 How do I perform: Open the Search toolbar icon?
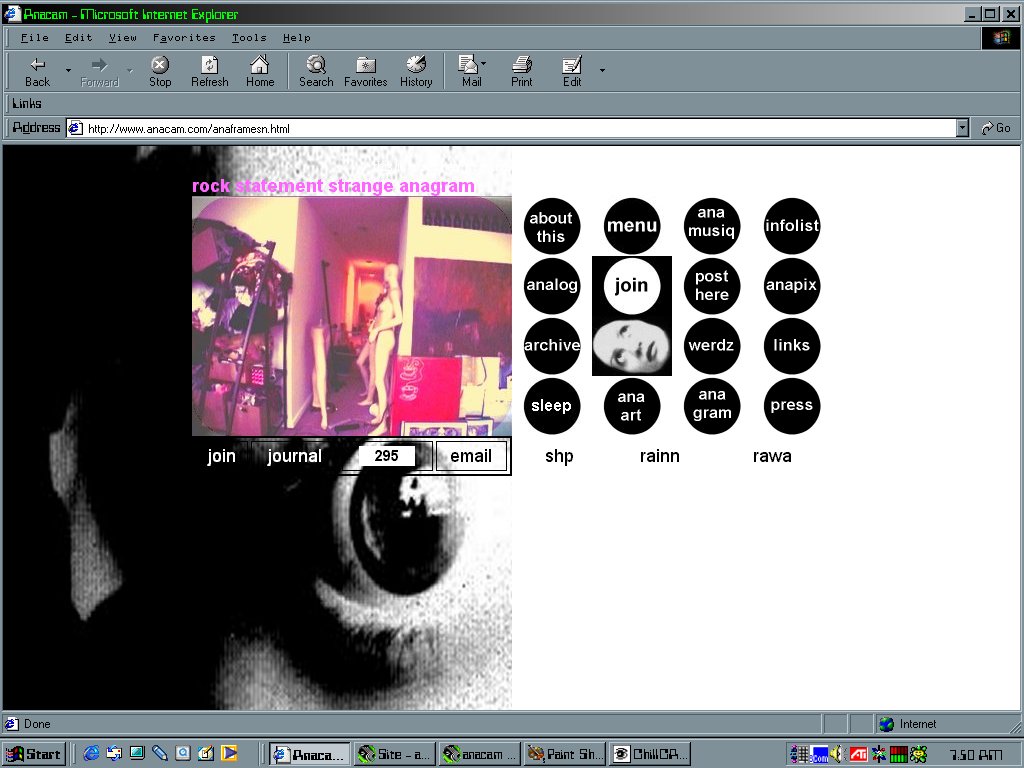click(316, 71)
